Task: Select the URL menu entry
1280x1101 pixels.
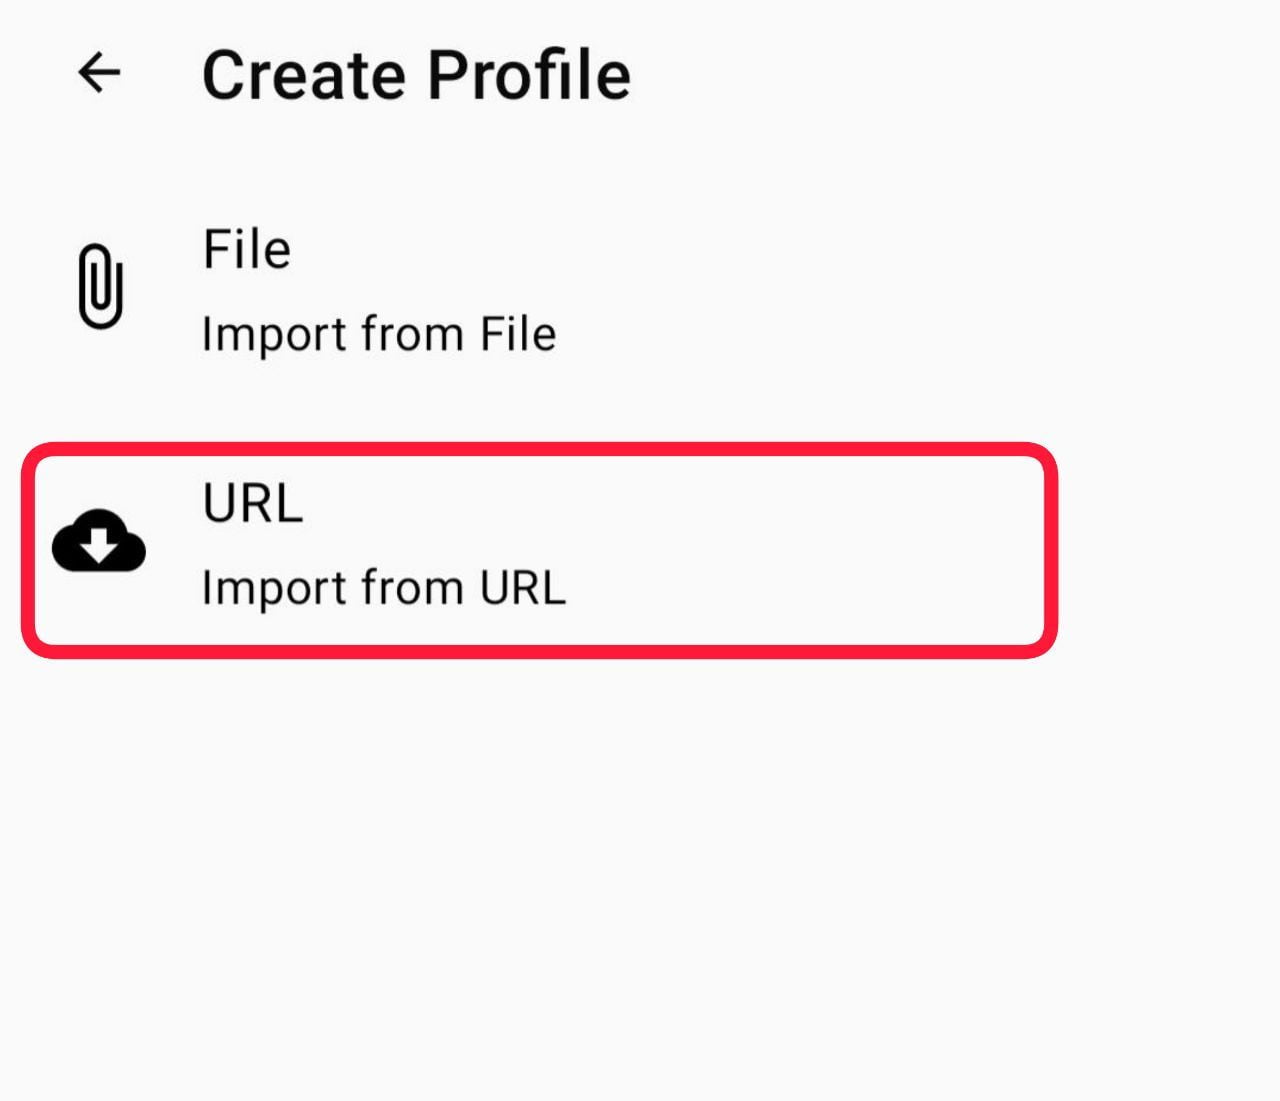Action: click(540, 548)
